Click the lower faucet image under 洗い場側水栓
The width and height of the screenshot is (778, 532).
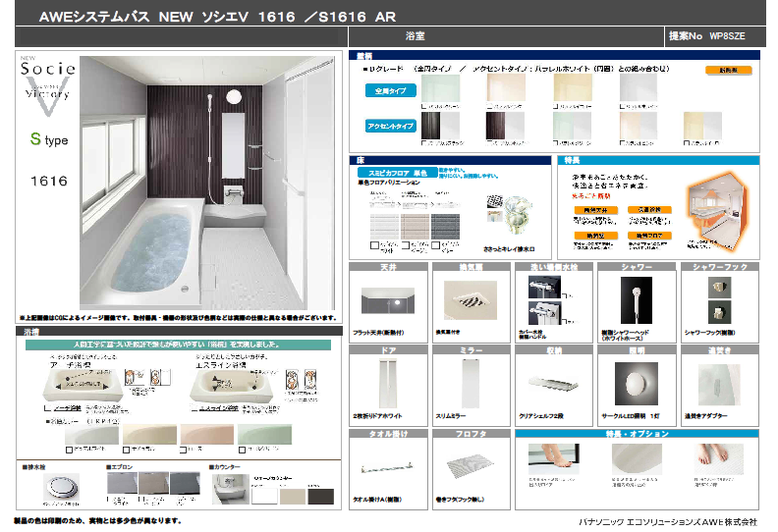pos(544,313)
